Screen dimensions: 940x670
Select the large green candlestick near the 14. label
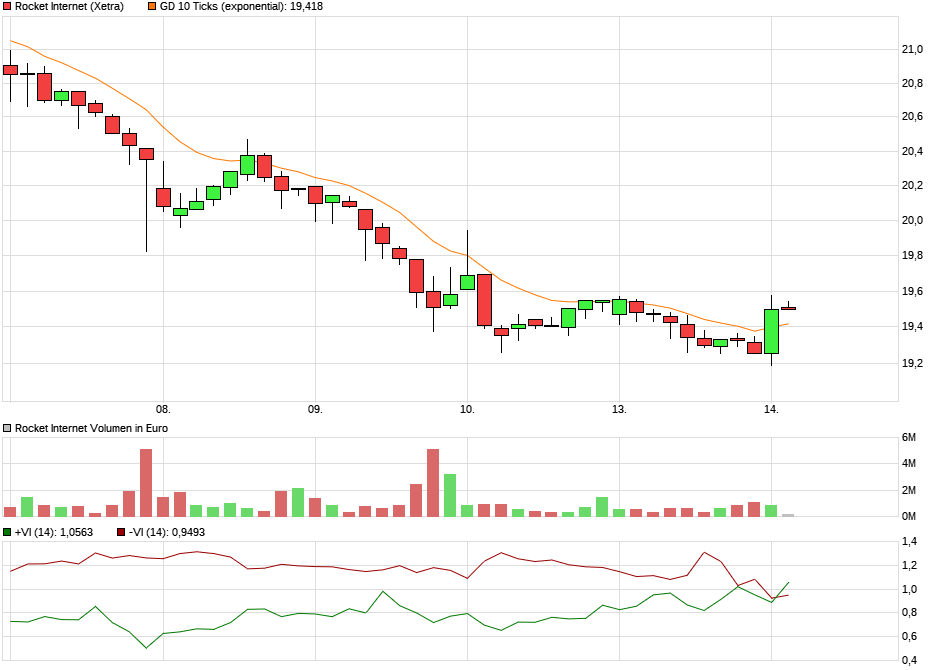point(769,332)
